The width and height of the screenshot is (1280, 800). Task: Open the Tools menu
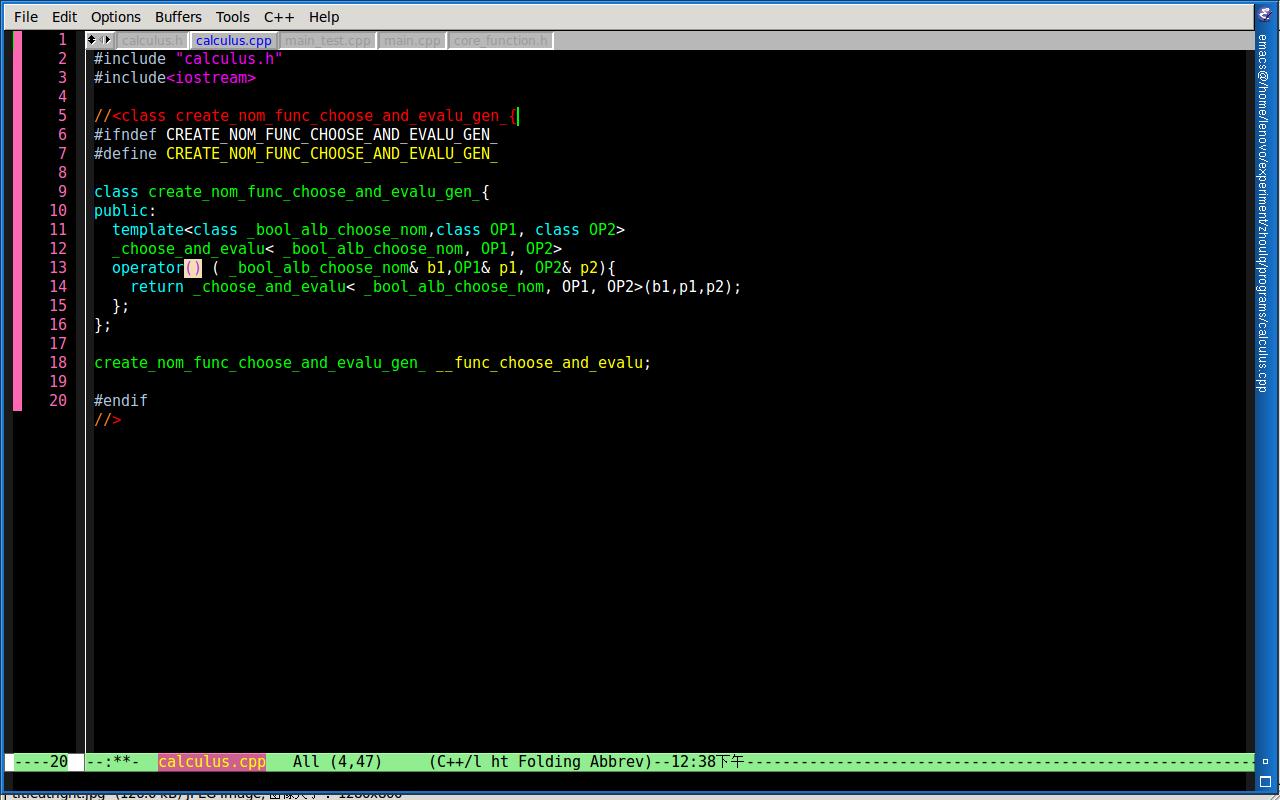tap(233, 17)
